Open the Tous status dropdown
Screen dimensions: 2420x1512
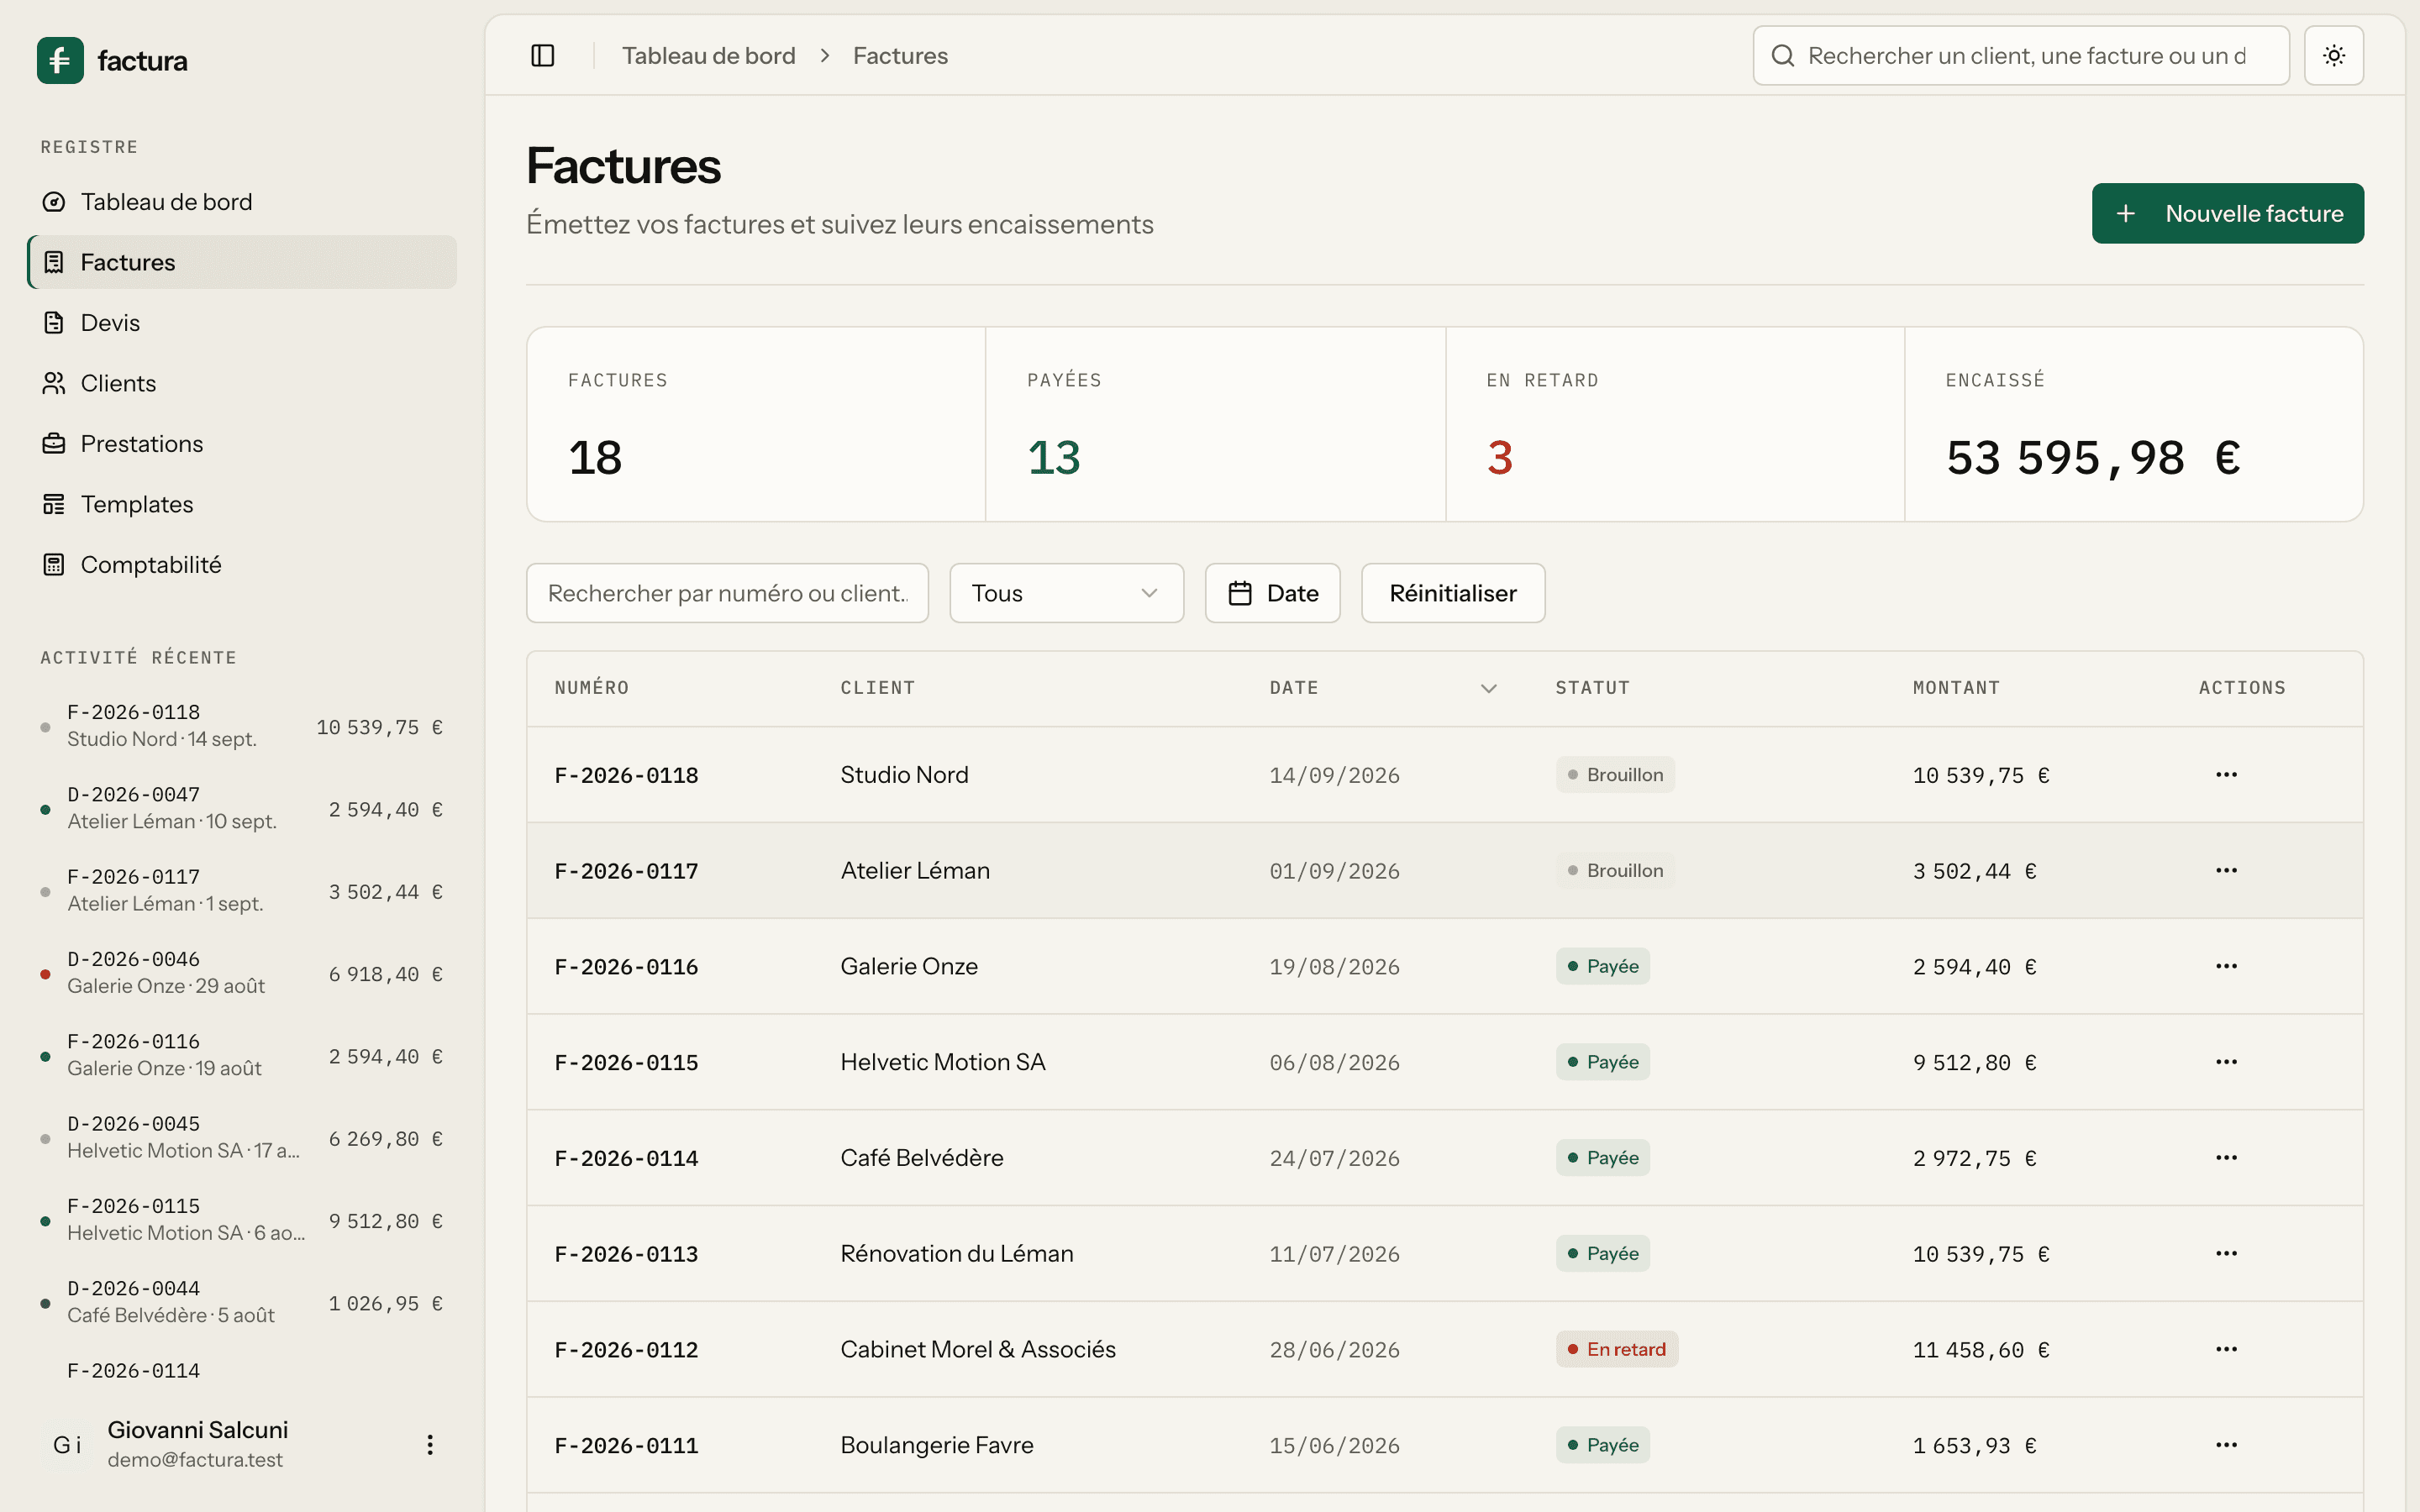(1066, 593)
